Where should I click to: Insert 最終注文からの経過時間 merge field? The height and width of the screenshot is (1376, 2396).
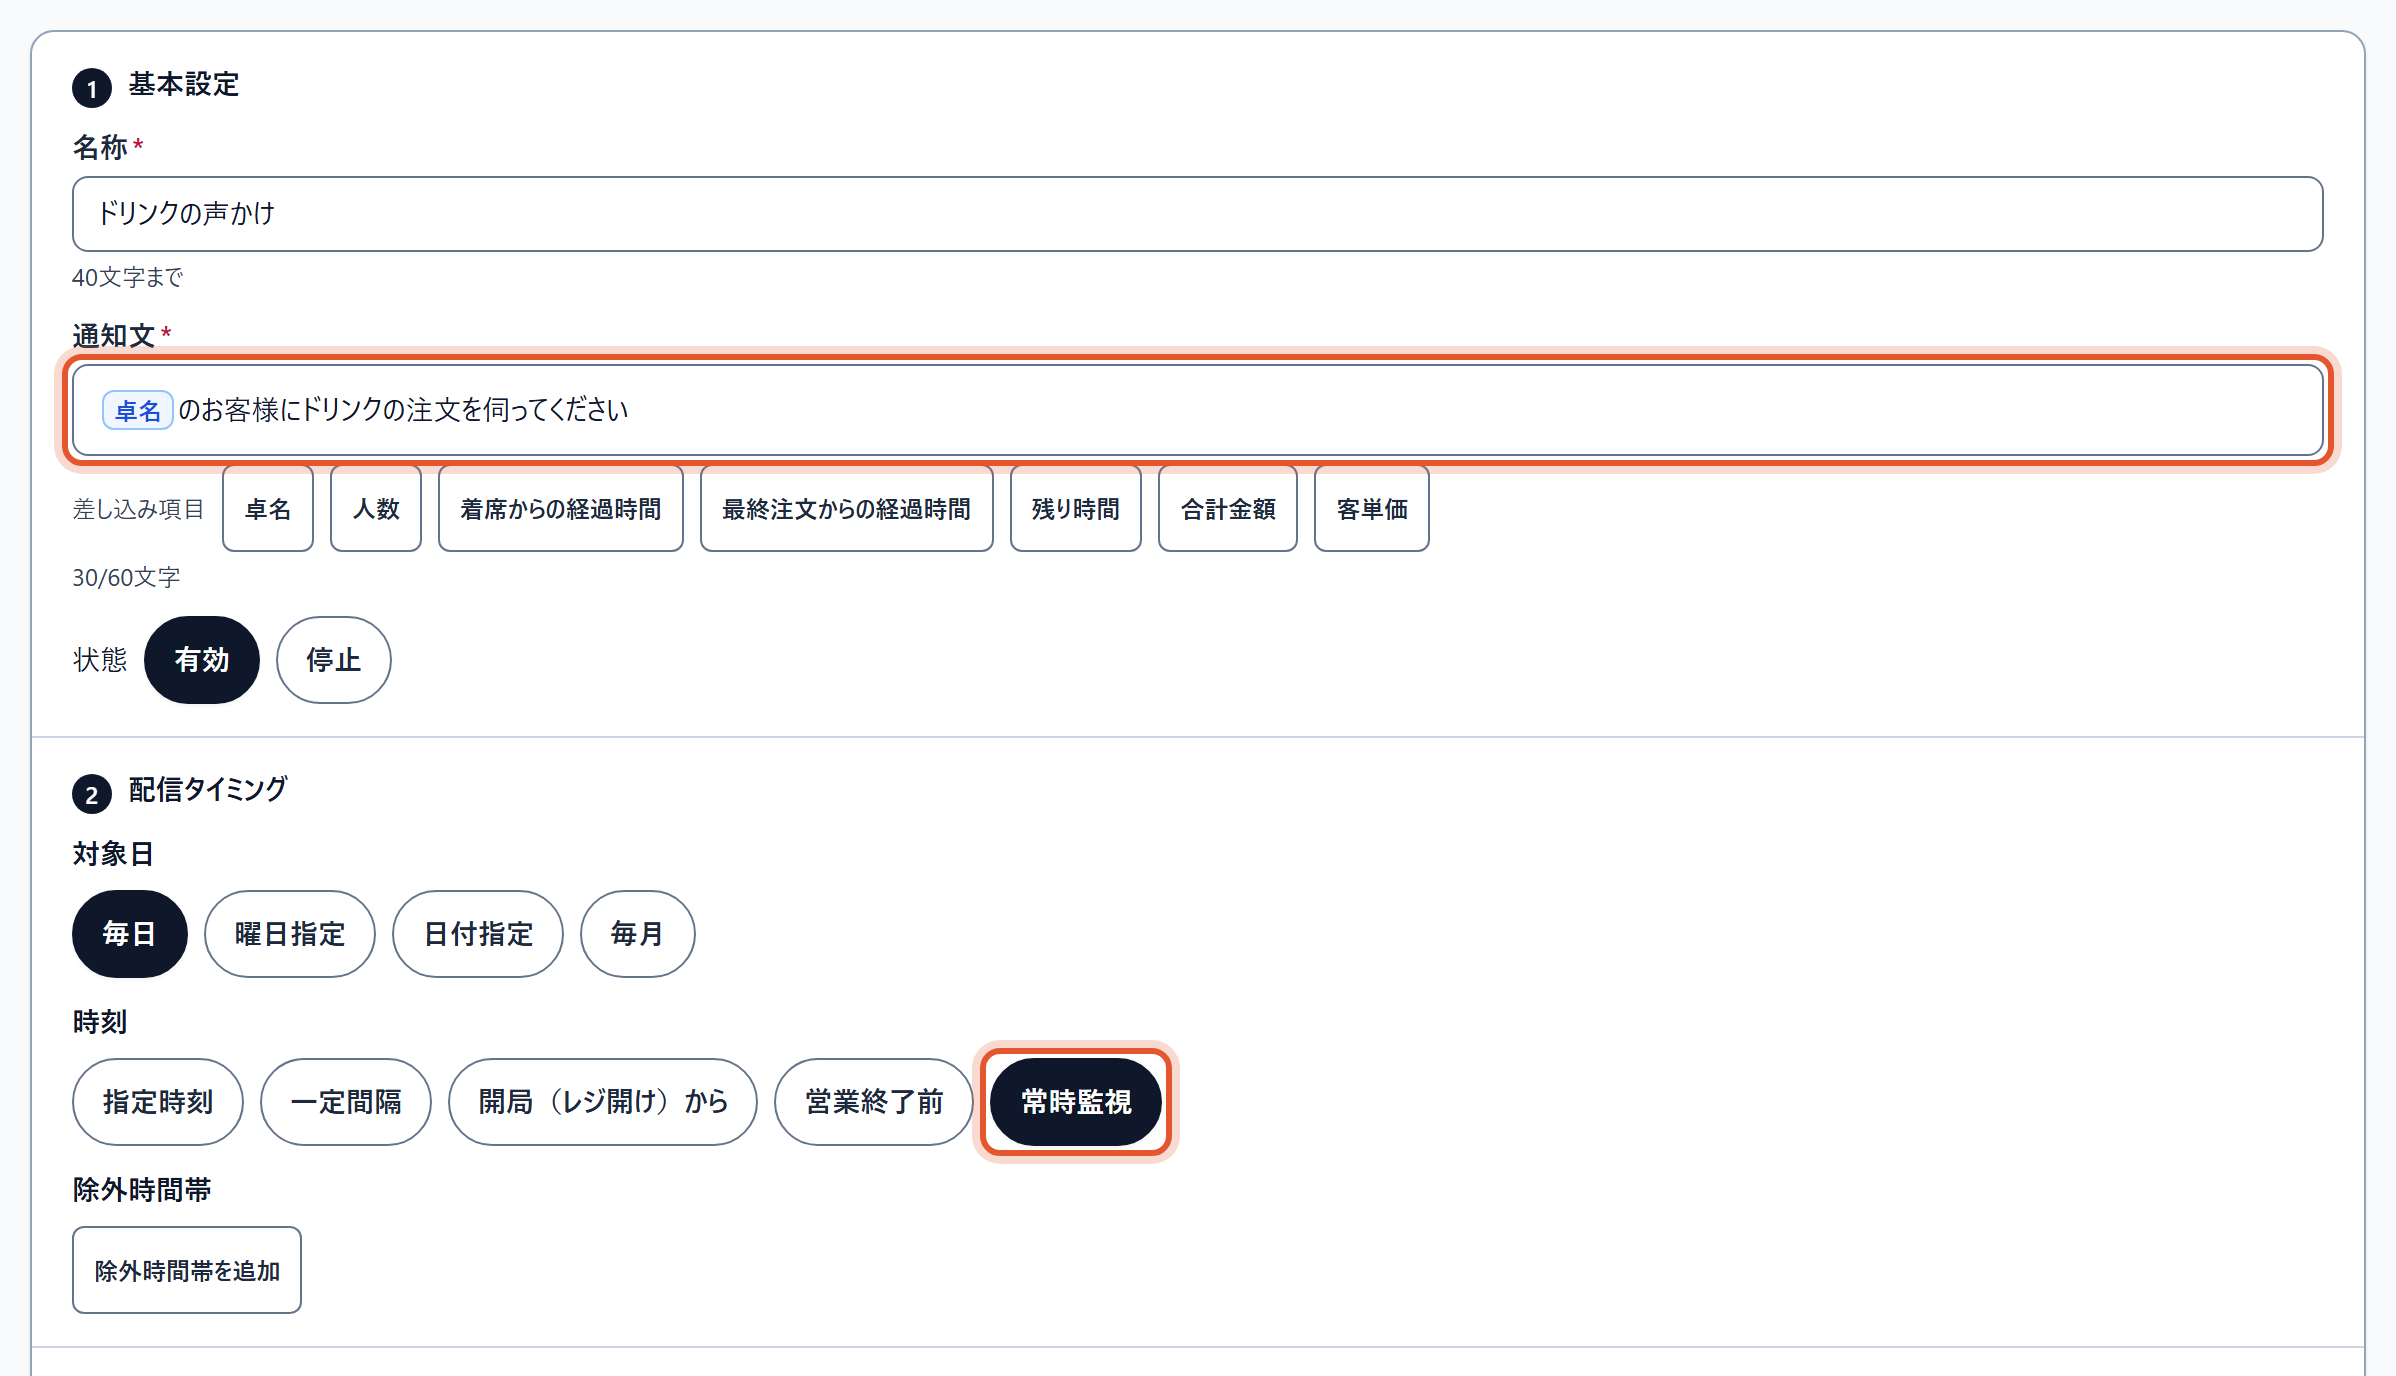[x=847, y=508]
